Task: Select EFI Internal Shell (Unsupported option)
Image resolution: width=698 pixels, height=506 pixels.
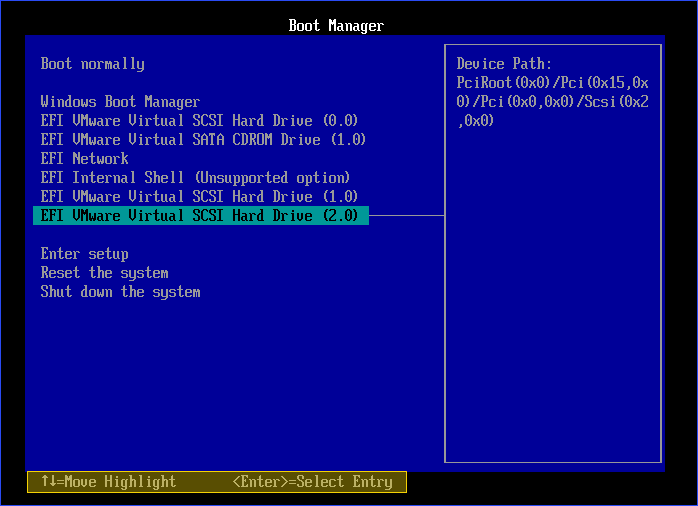Action: pos(195,178)
